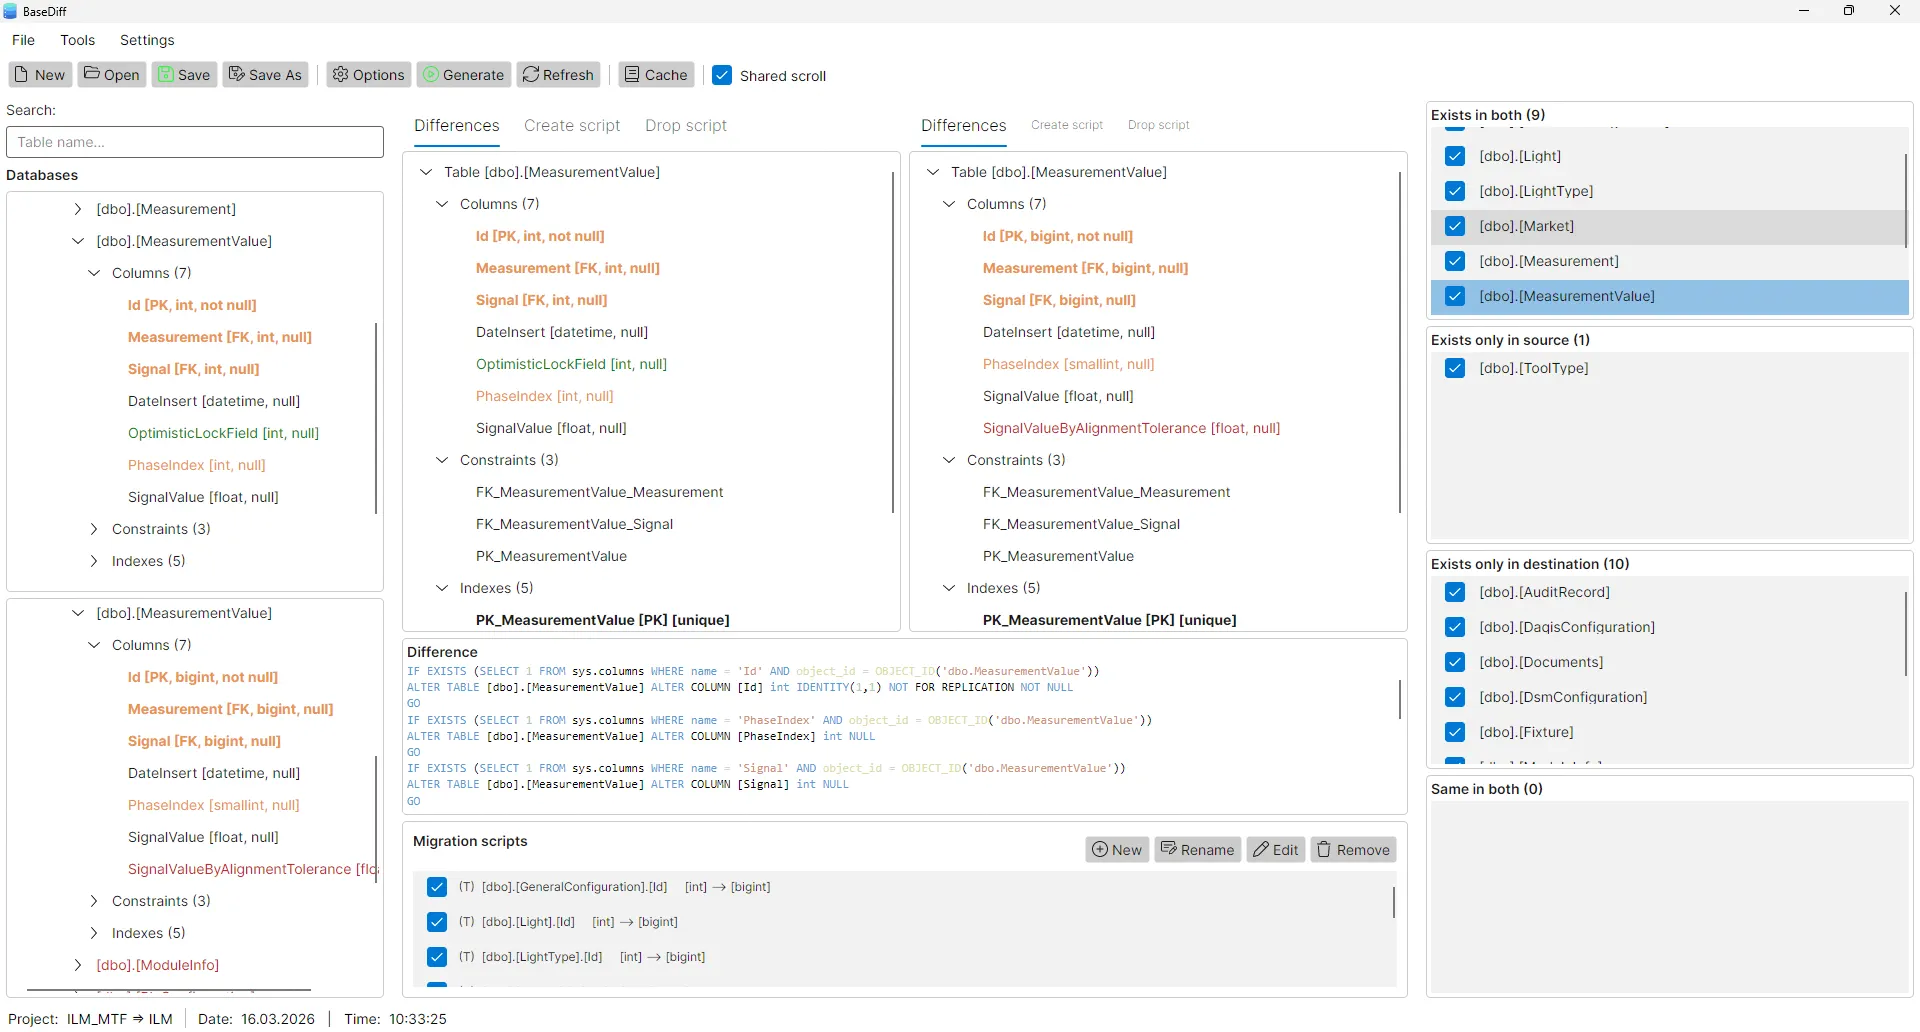Click the Rename migration script button
The height and width of the screenshot is (1032, 1920).
point(1197,849)
